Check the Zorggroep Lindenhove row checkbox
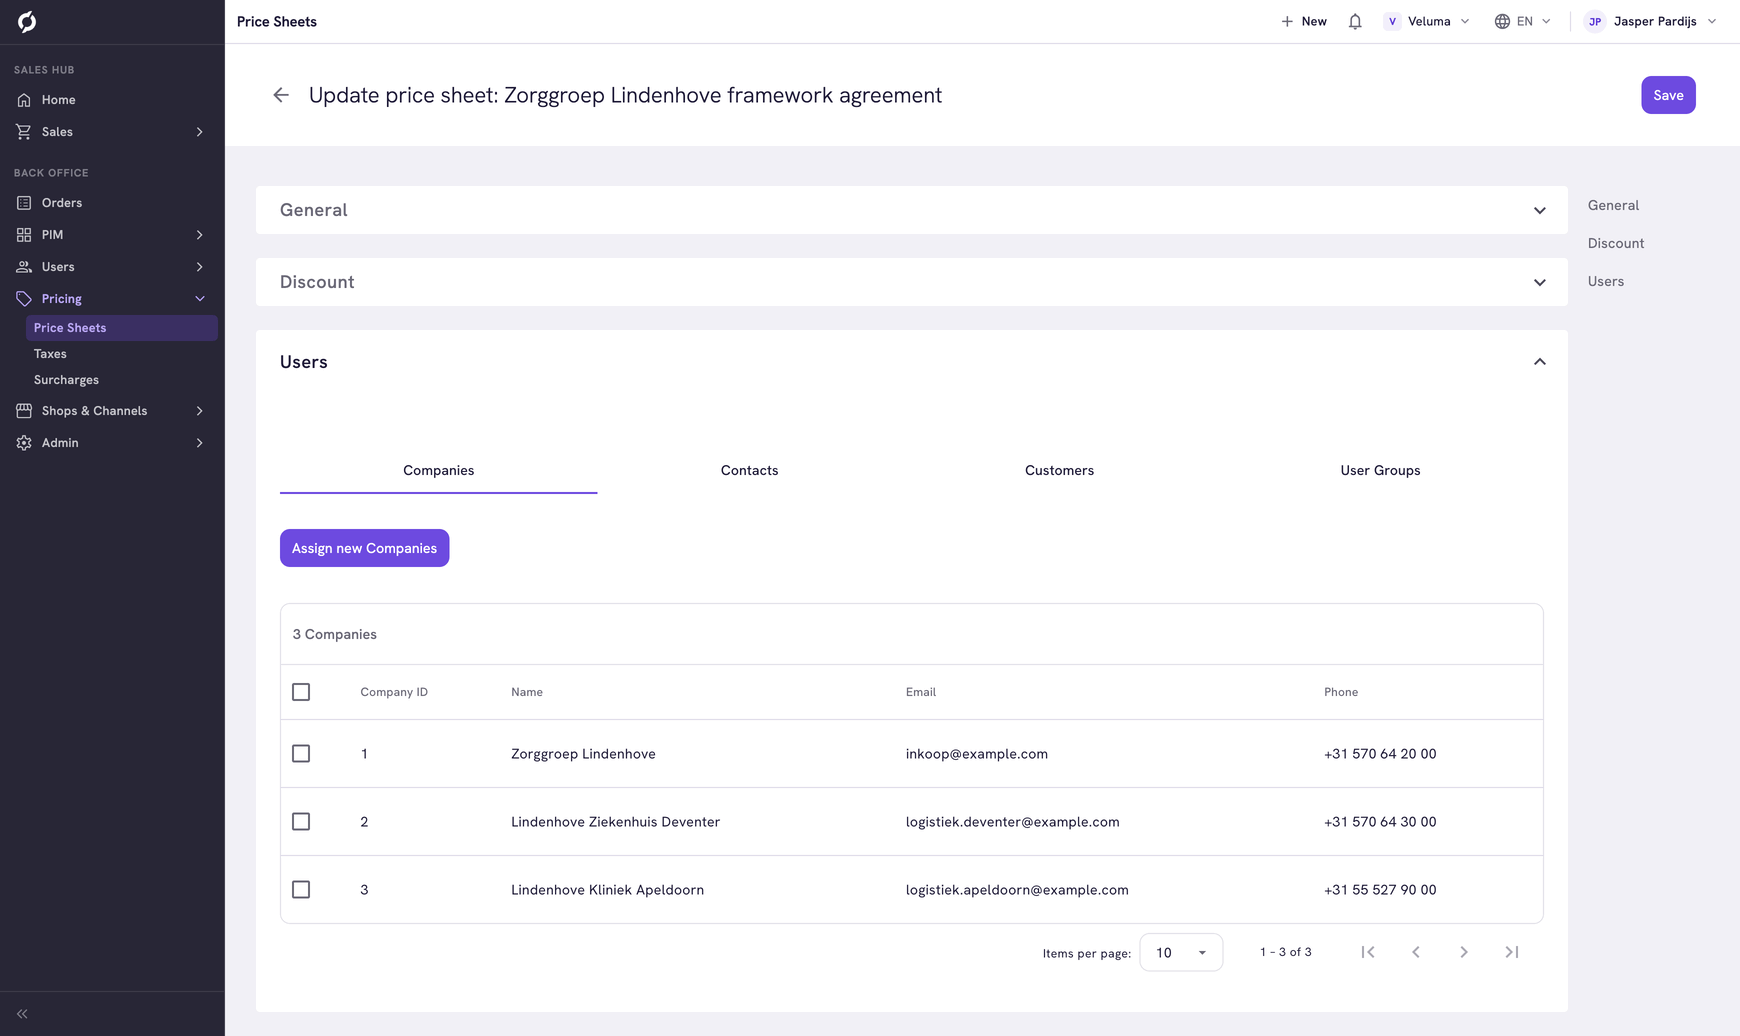 301,754
